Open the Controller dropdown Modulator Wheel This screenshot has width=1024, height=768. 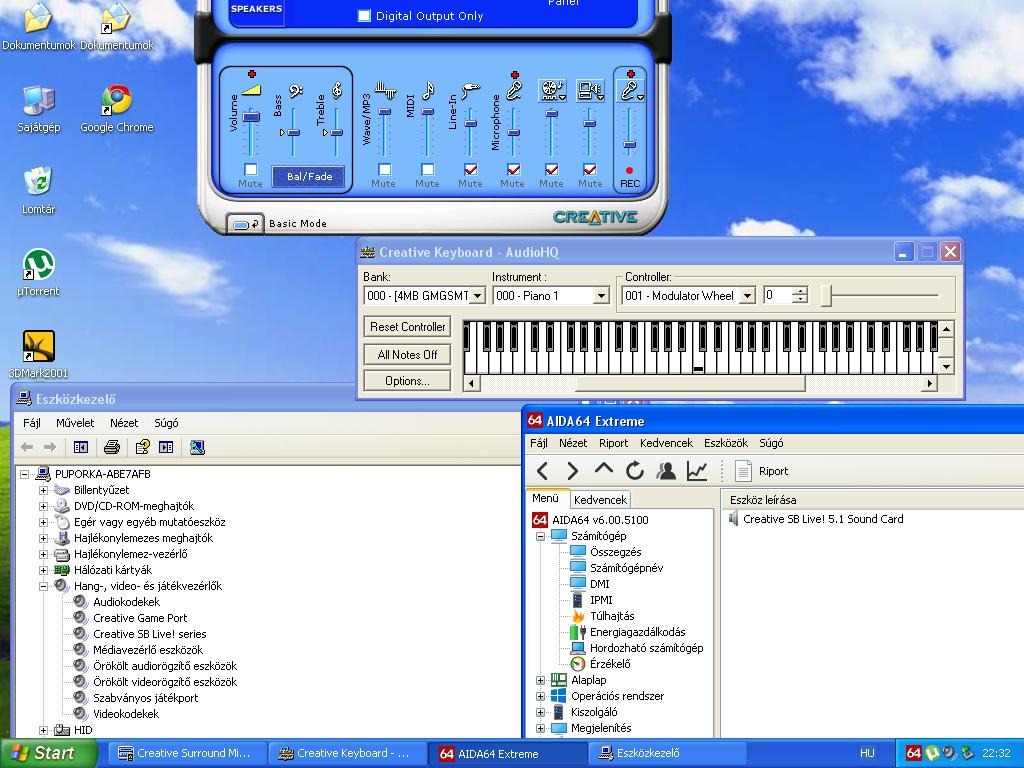(746, 296)
